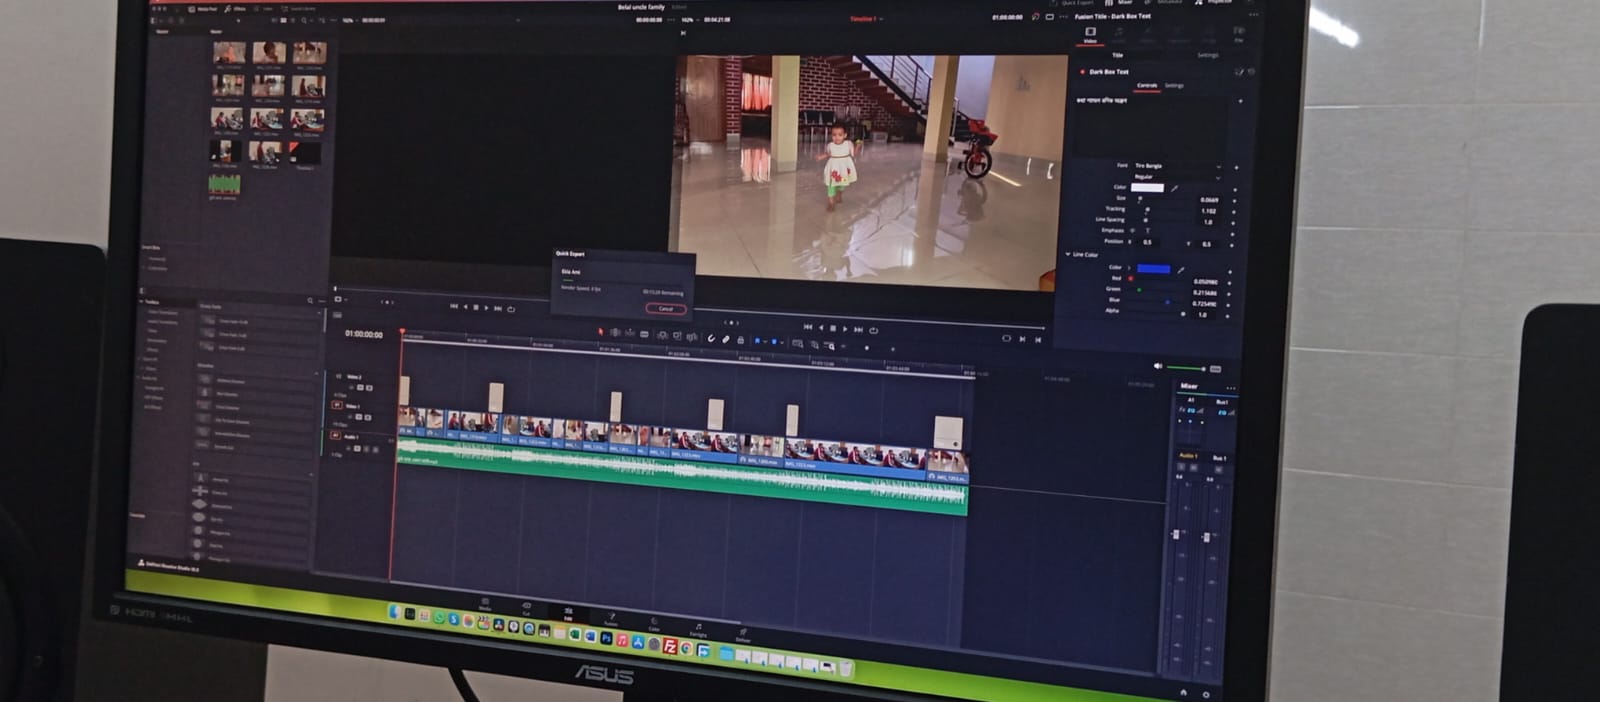Image resolution: width=1600 pixels, height=702 pixels.
Task: Collapse the Line Color section
Action: pos(1068,254)
